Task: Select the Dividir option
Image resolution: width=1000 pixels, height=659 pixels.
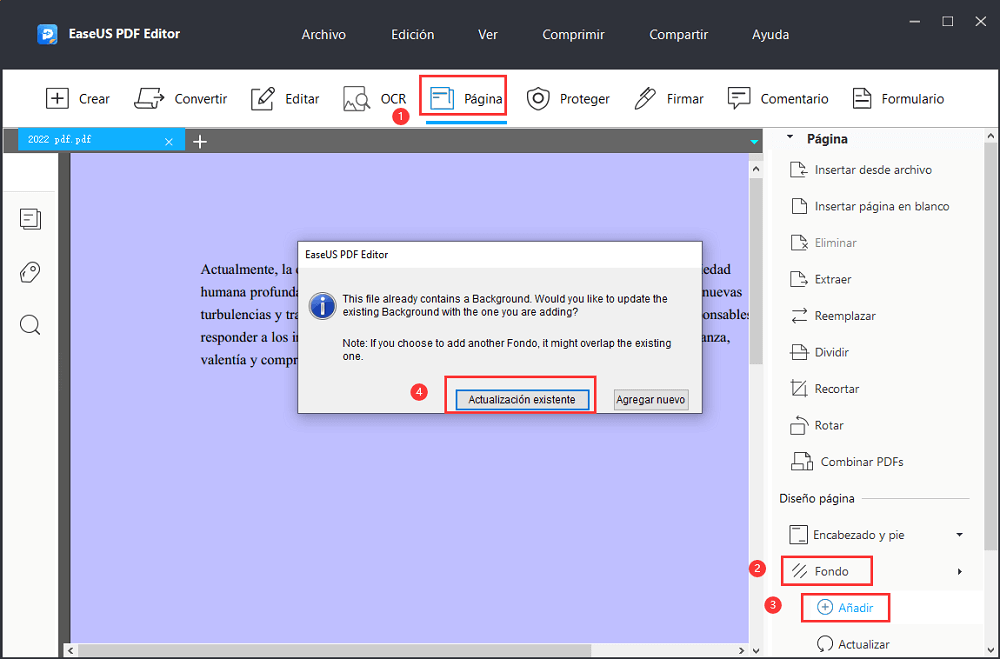Action: click(x=820, y=352)
